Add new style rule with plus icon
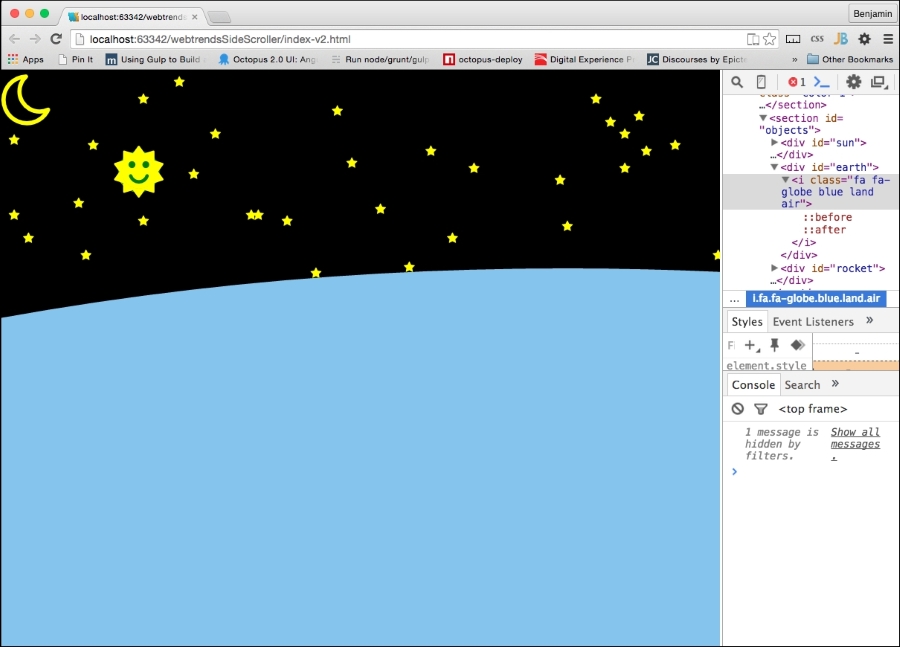This screenshot has height=647, width=900. (751, 345)
